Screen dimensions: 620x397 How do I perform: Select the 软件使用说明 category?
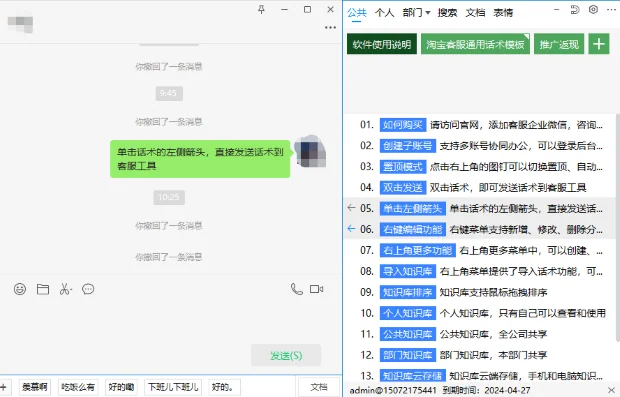pyautogui.click(x=382, y=44)
